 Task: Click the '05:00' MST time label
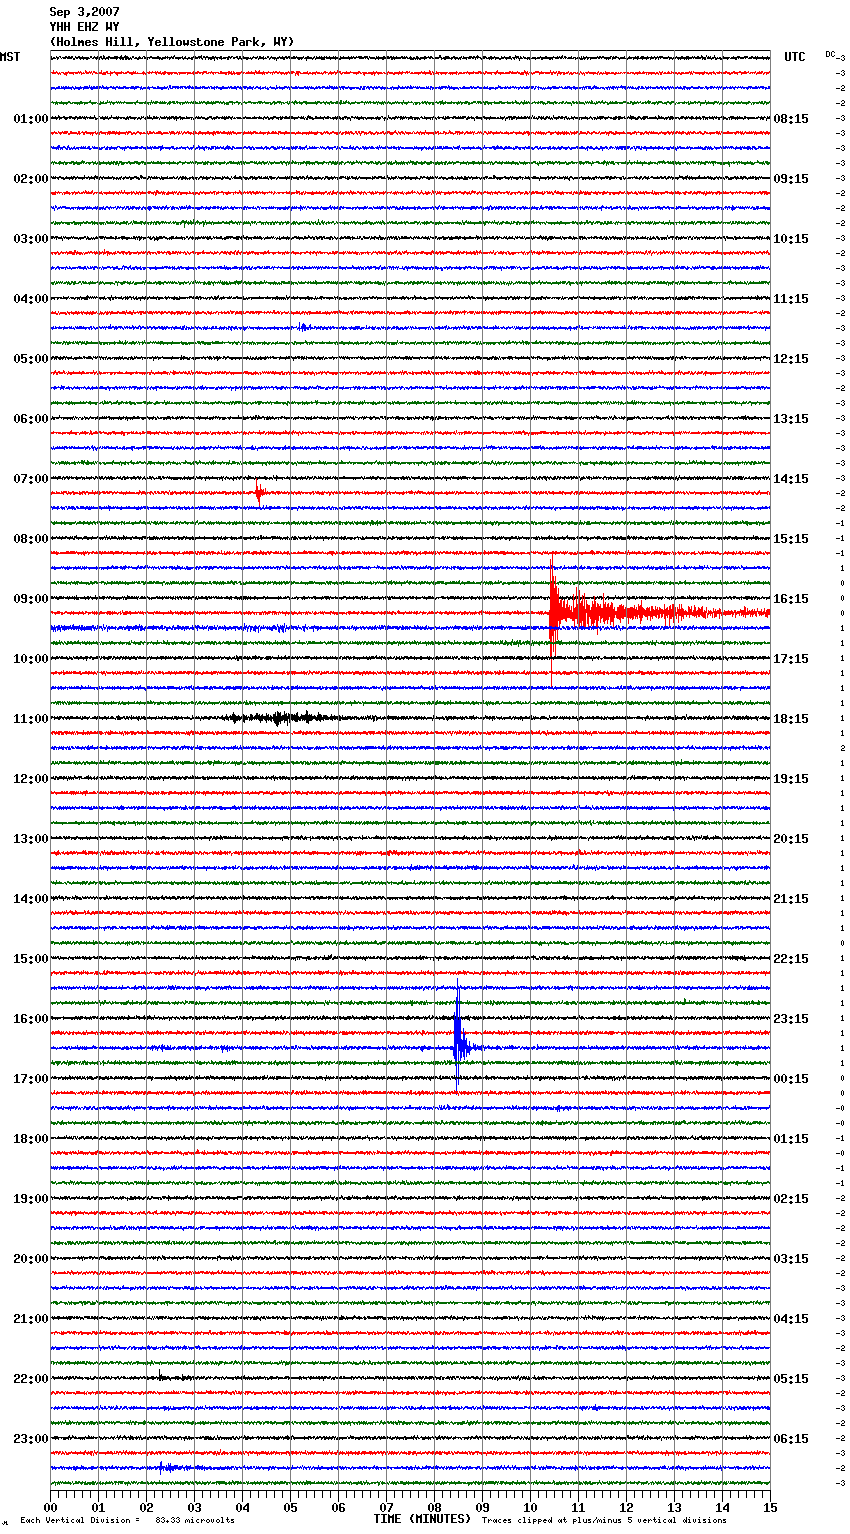31,359
